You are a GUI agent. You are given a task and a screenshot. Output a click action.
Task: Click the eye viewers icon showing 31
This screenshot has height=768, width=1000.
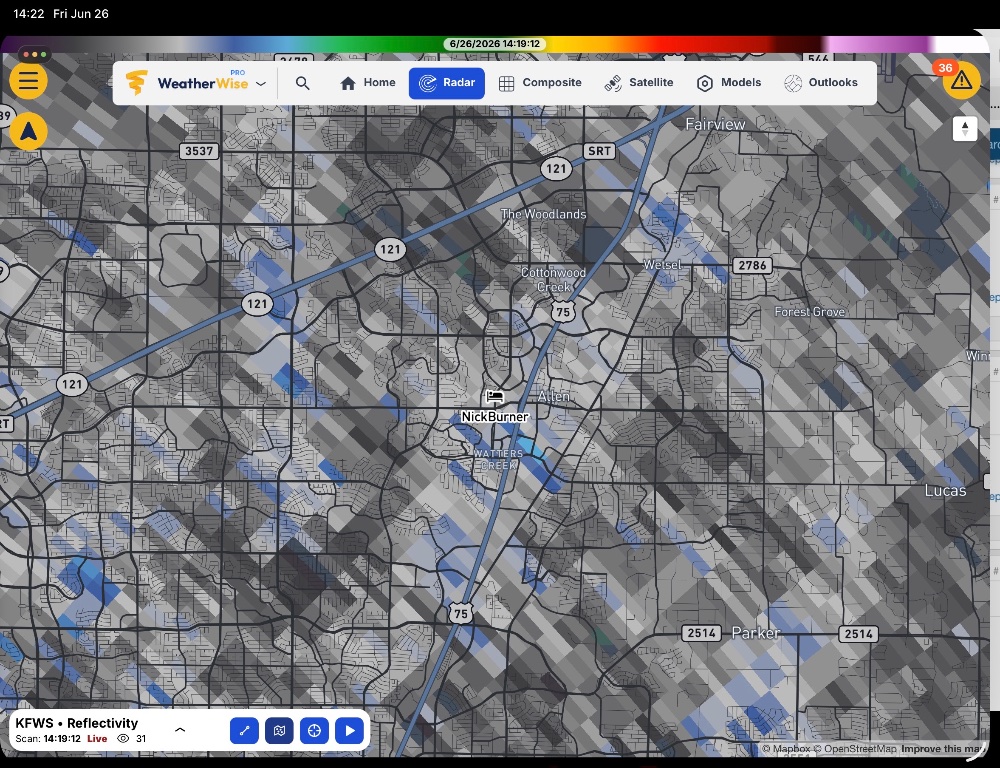pos(123,739)
